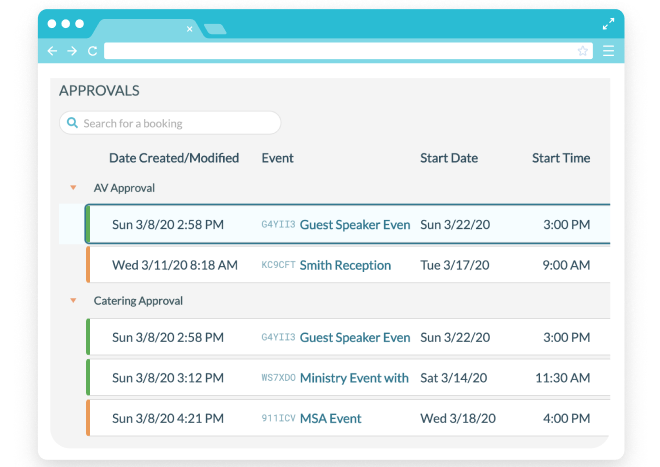Click the browser address bar
The height and width of the screenshot is (467, 660).
pyautogui.click(x=340, y=51)
